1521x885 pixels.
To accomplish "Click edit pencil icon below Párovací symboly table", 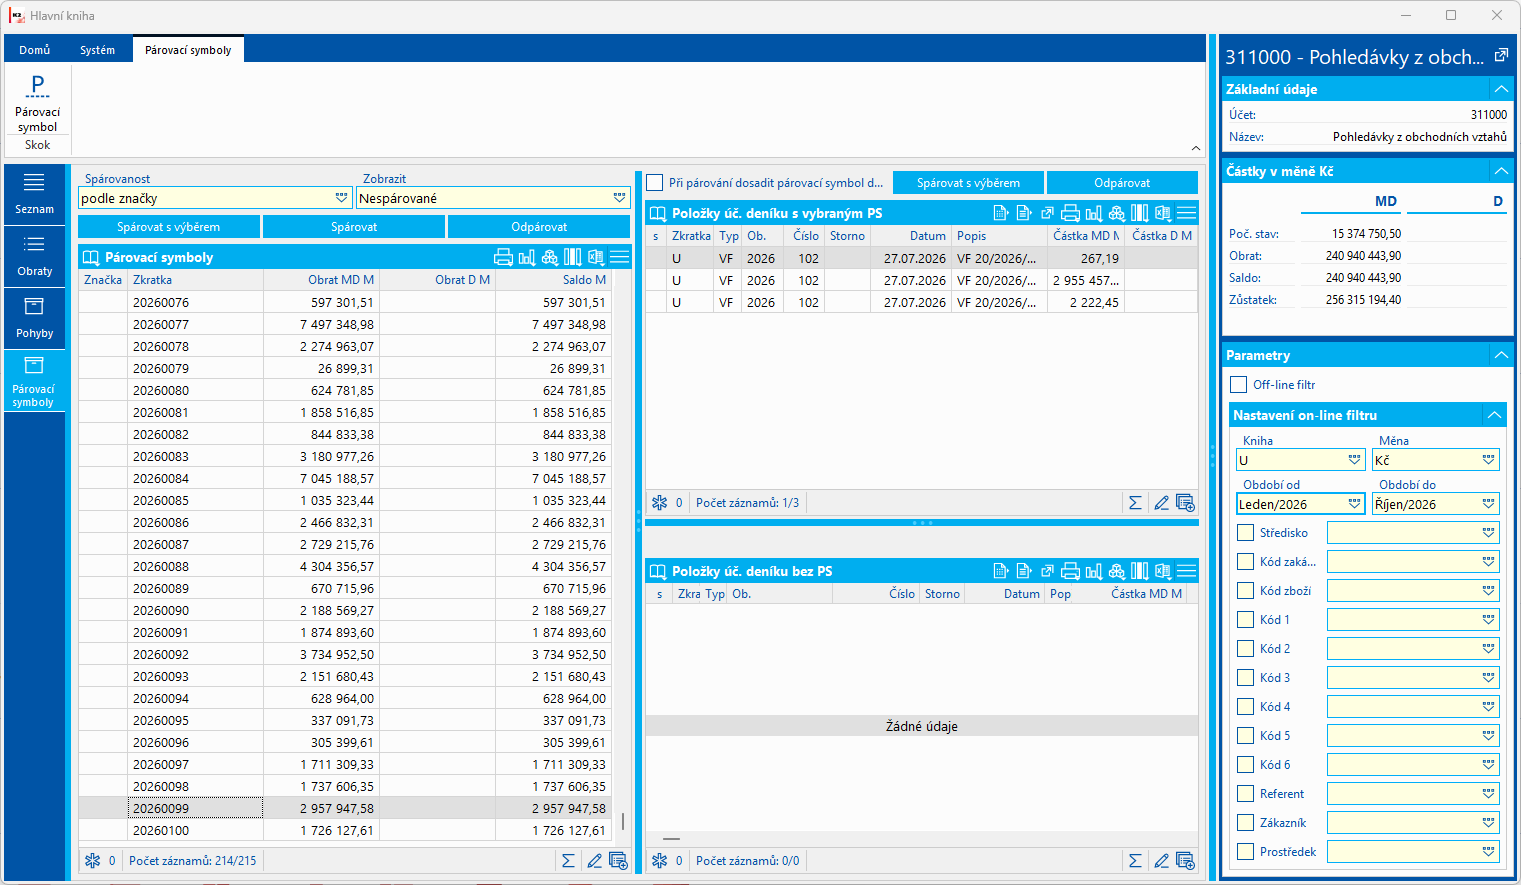I will pos(594,860).
